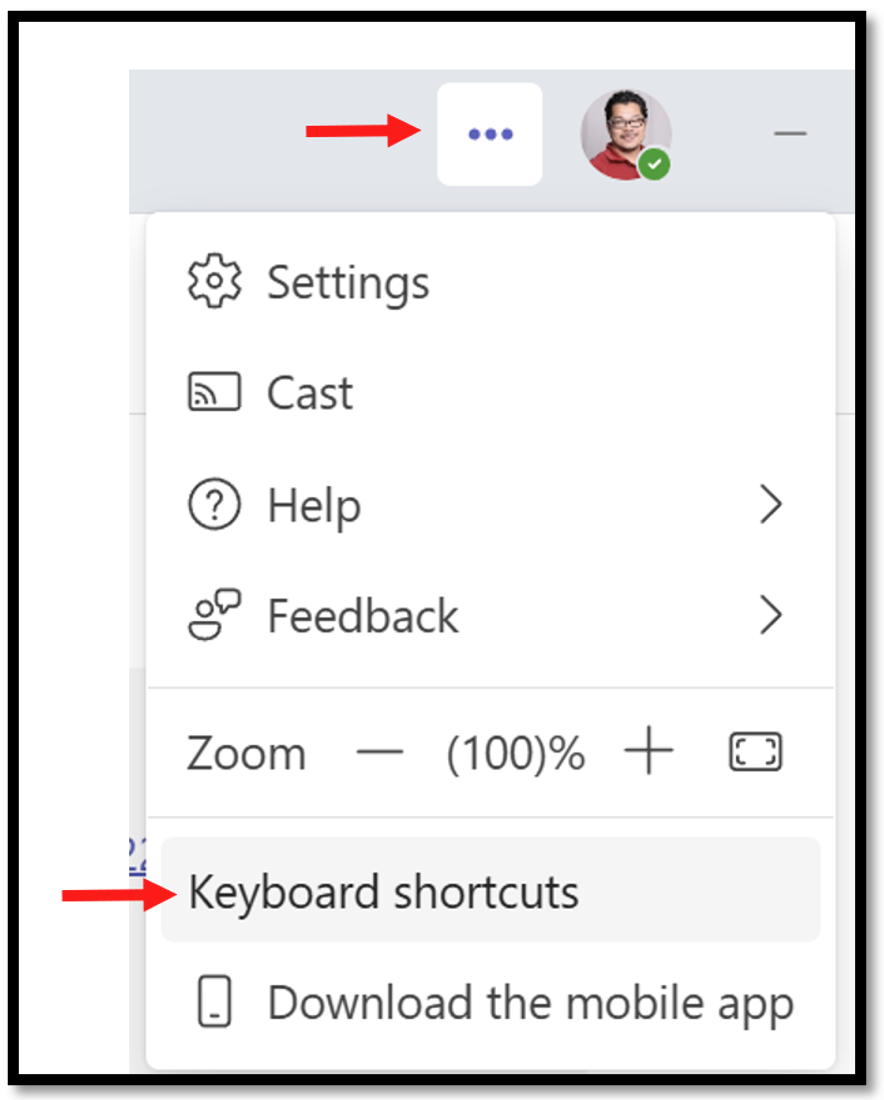Click the Feedback person-with-bubble icon
Viewport: 884px width, 1100px height.
pyautogui.click(x=215, y=614)
